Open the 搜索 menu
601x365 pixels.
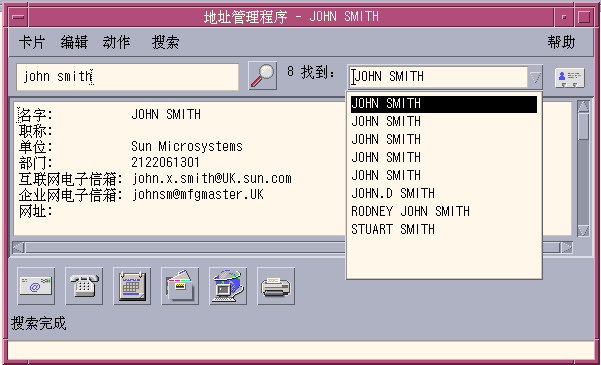[165, 42]
